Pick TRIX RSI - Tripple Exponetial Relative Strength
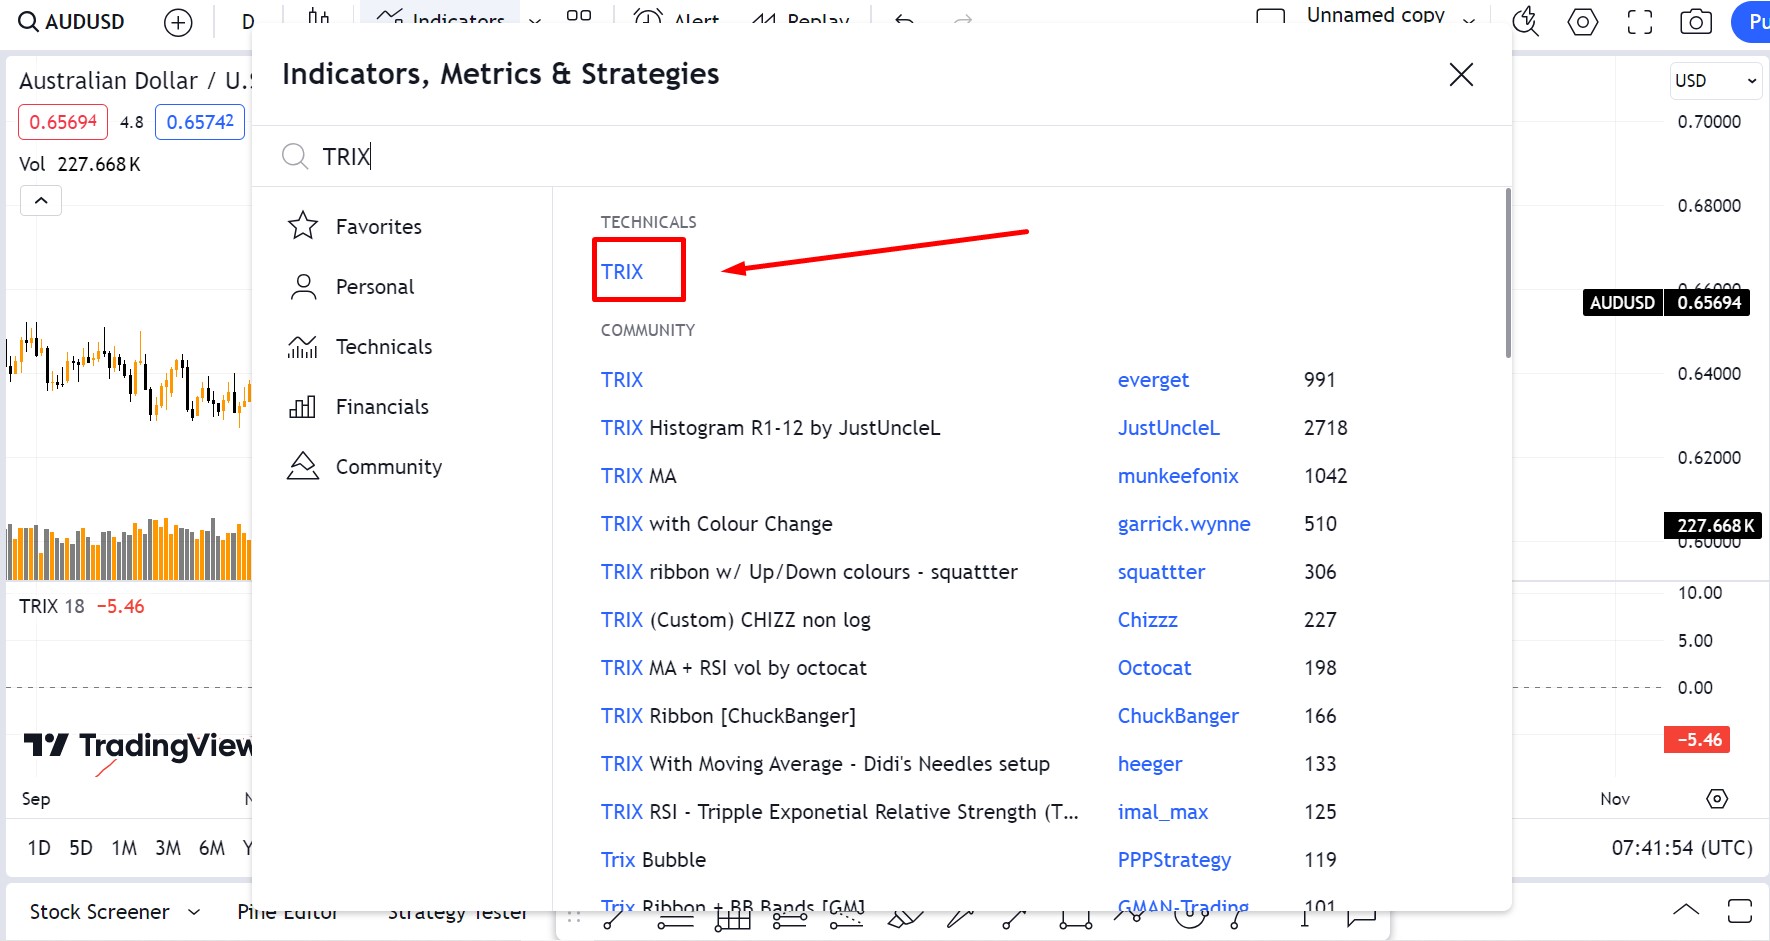Image resolution: width=1770 pixels, height=941 pixels. pos(839,812)
